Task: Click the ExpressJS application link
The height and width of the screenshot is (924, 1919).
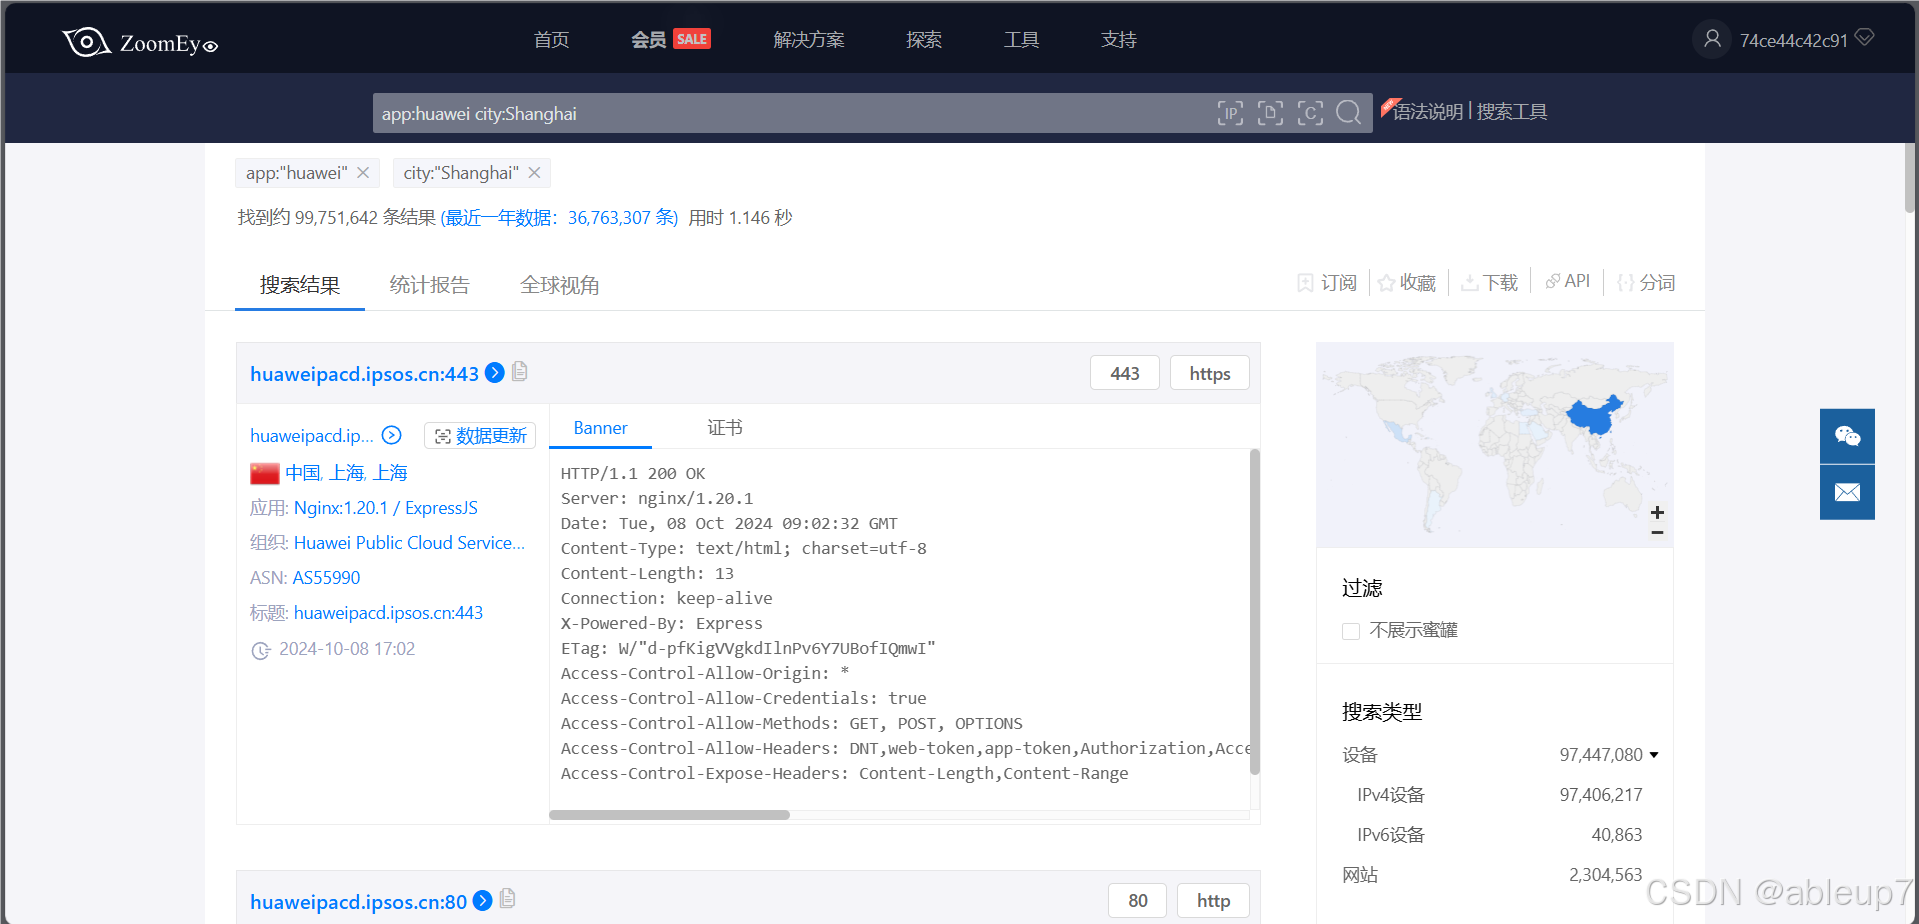Action: coord(441,508)
